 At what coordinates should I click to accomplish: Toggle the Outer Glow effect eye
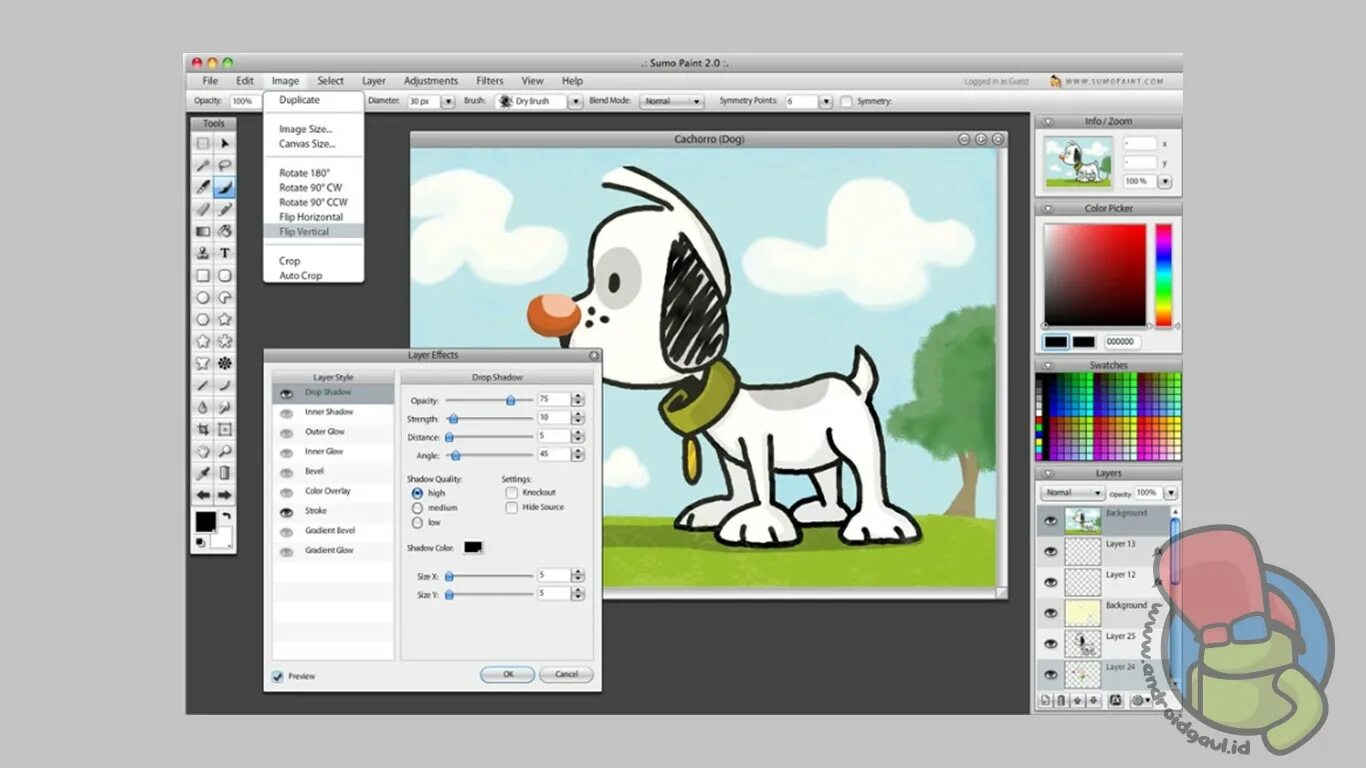click(287, 432)
